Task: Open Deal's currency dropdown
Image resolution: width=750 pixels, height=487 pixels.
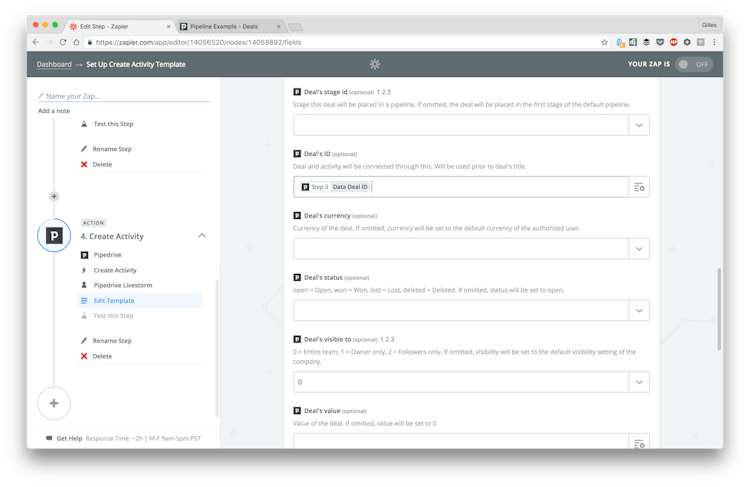Action: click(639, 248)
